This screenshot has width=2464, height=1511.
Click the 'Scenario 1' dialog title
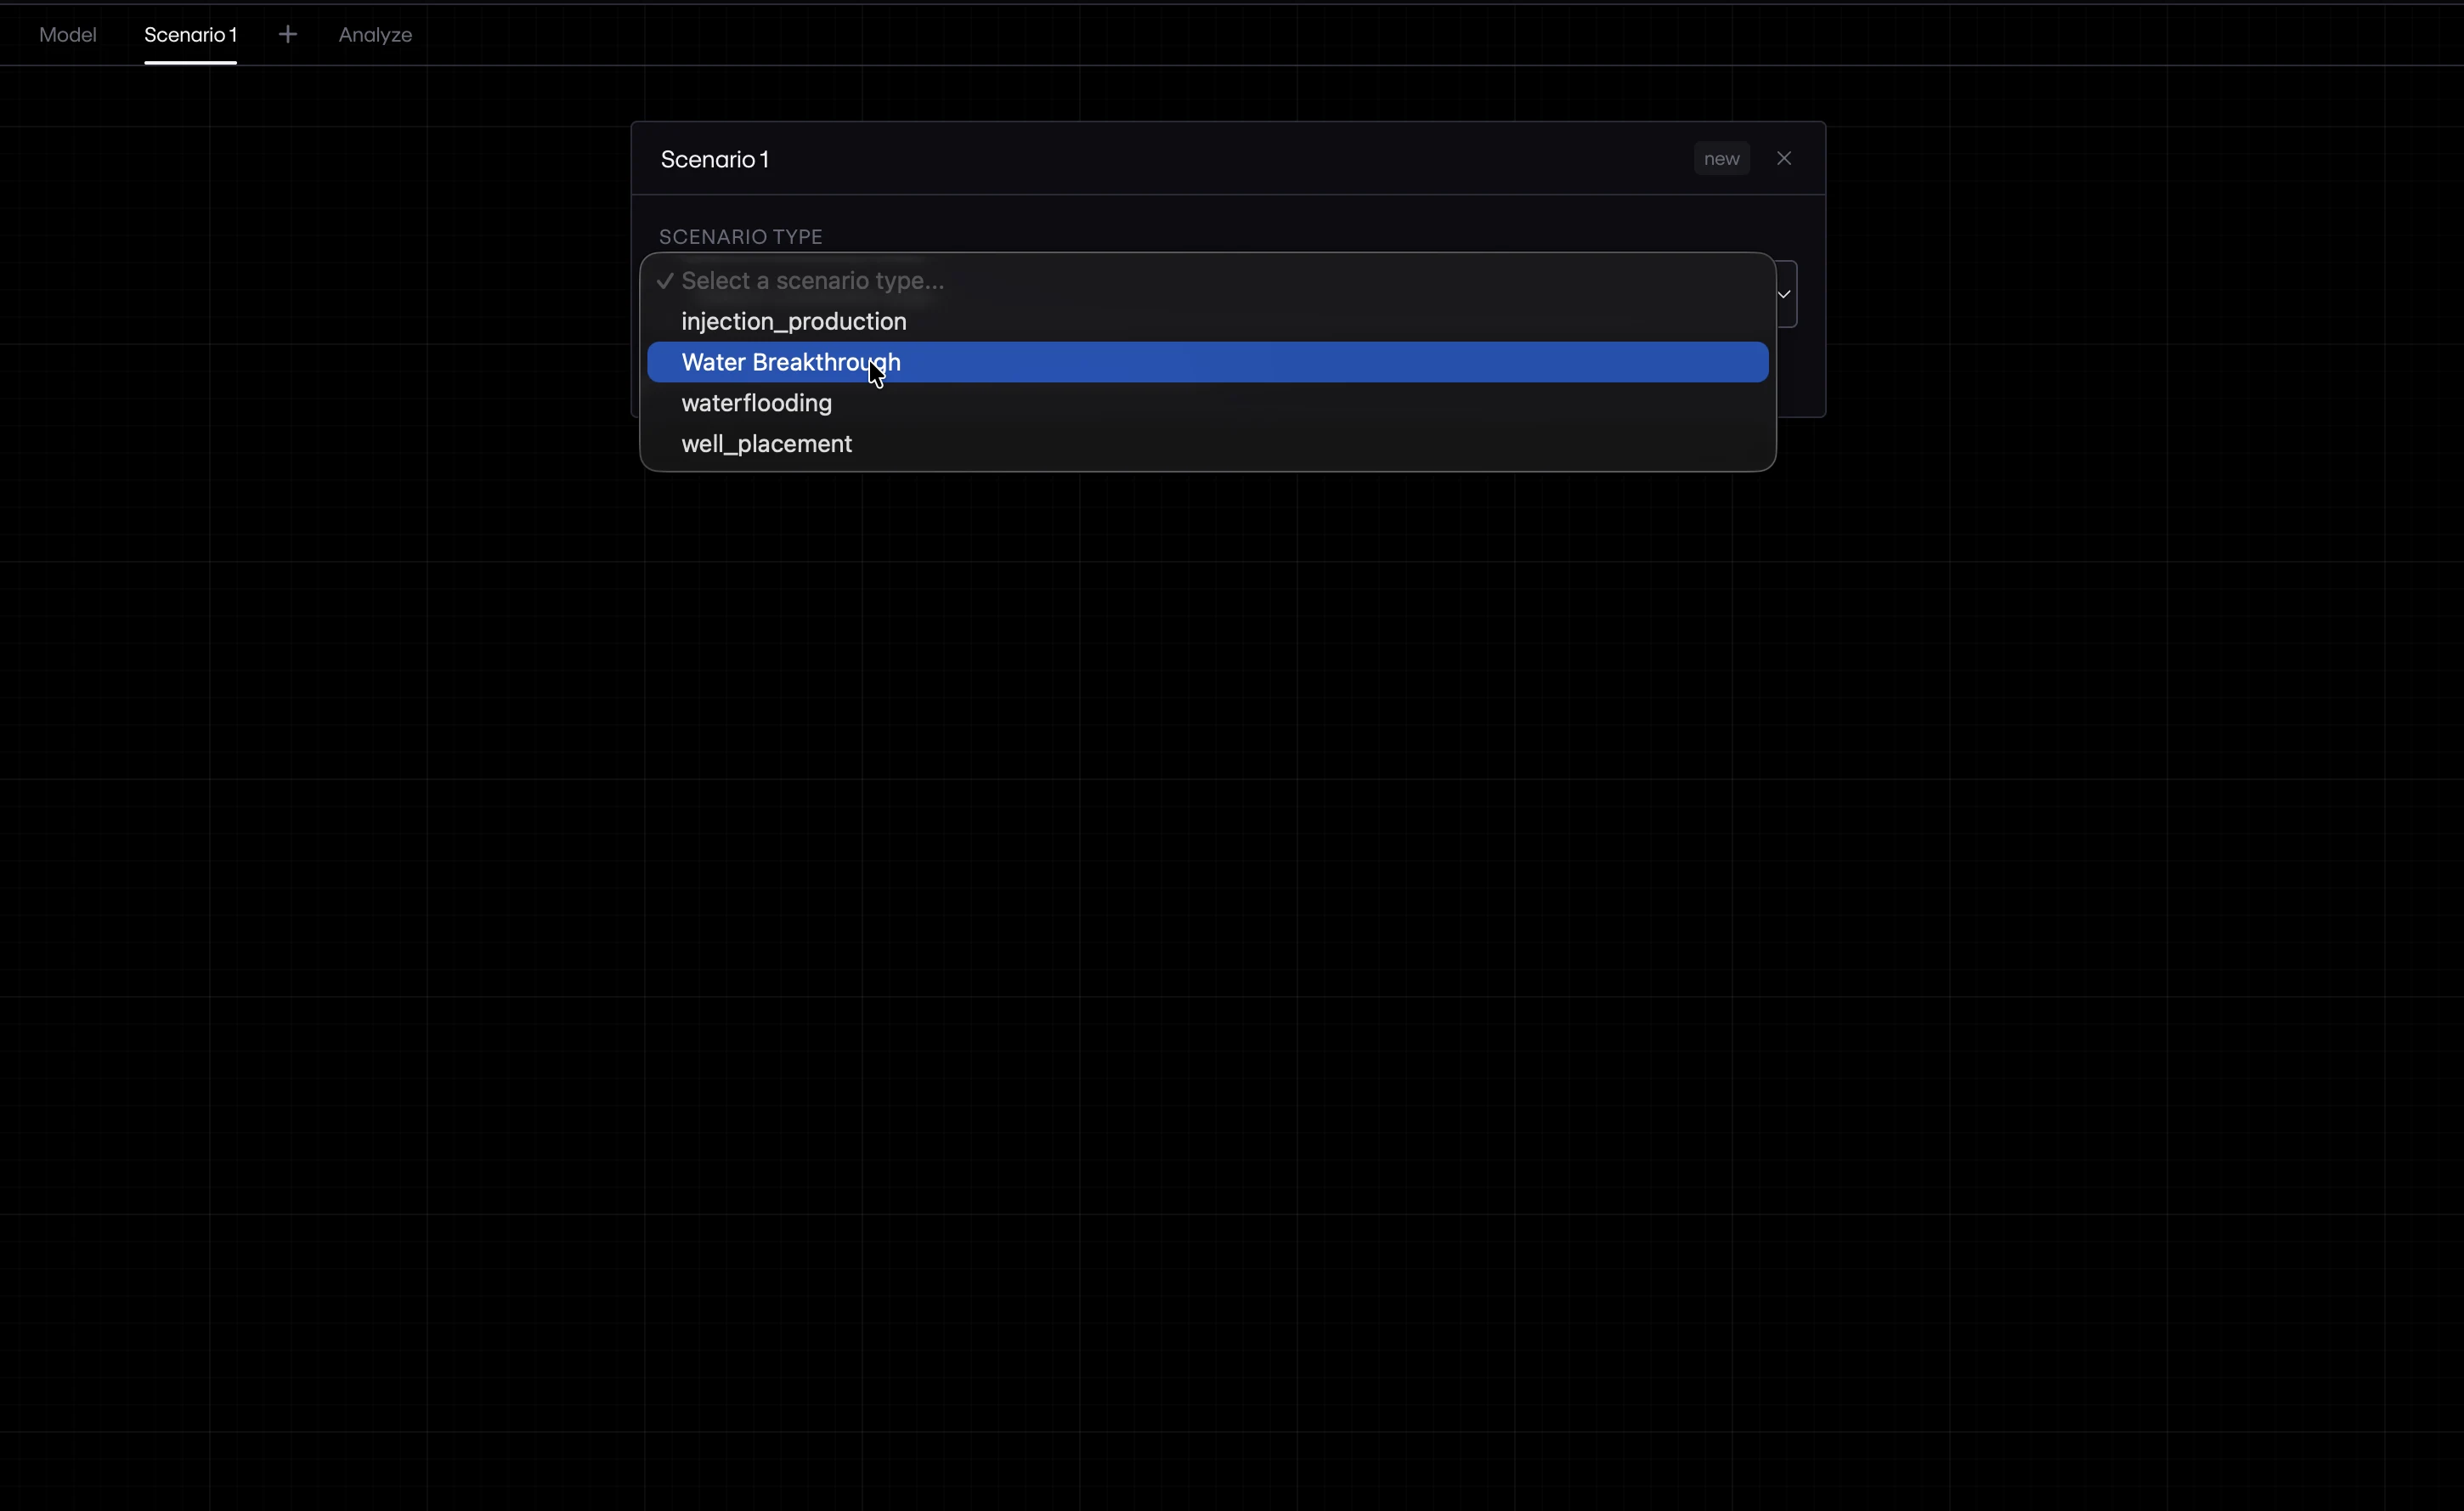[x=714, y=159]
